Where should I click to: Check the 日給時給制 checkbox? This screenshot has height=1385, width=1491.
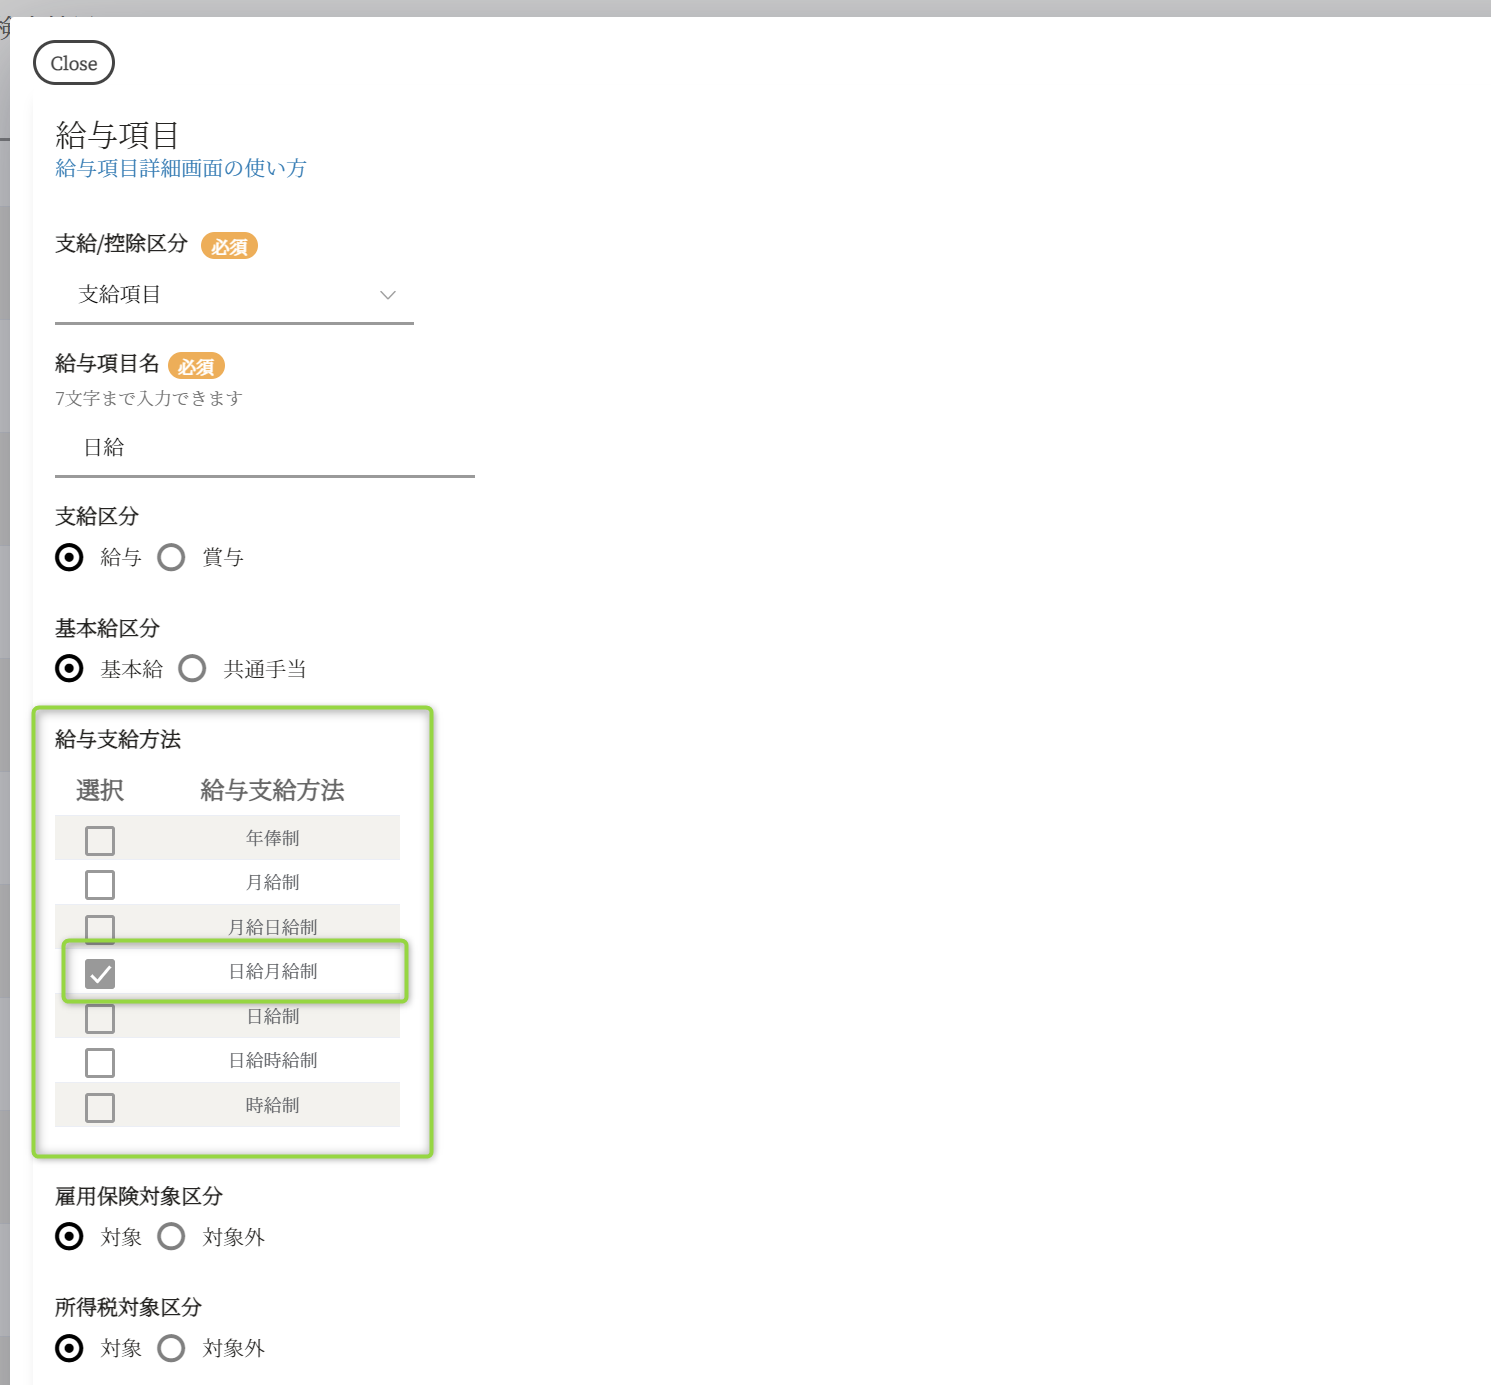coord(100,1062)
